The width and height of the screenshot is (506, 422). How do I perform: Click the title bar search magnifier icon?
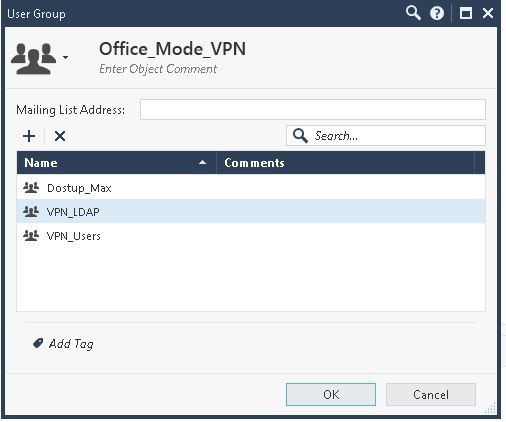[413, 13]
